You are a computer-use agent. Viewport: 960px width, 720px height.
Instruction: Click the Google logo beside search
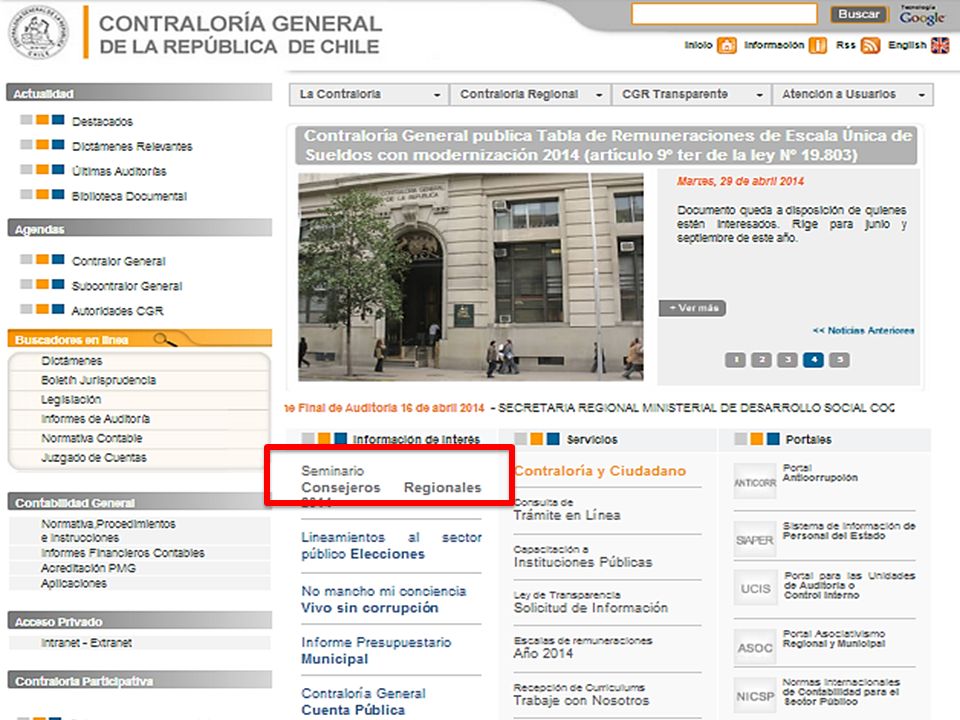[x=921, y=15]
